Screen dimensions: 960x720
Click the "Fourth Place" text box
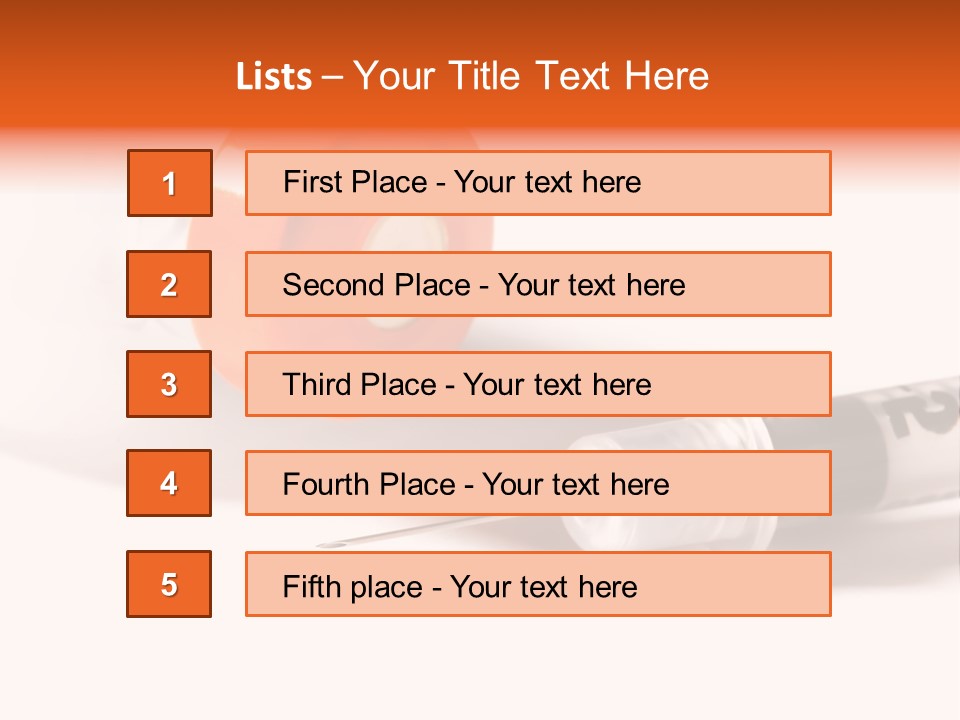(x=538, y=483)
